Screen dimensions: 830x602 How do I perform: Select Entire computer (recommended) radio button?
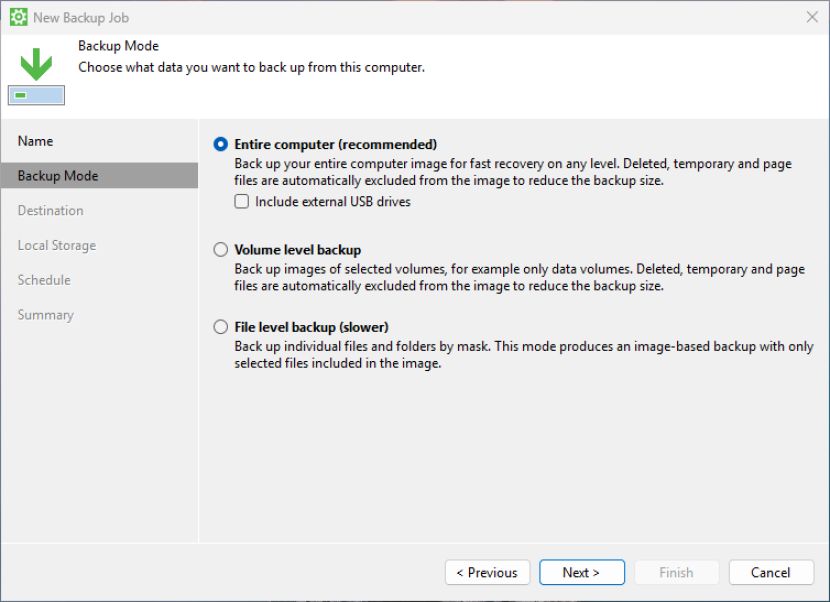coord(221,144)
